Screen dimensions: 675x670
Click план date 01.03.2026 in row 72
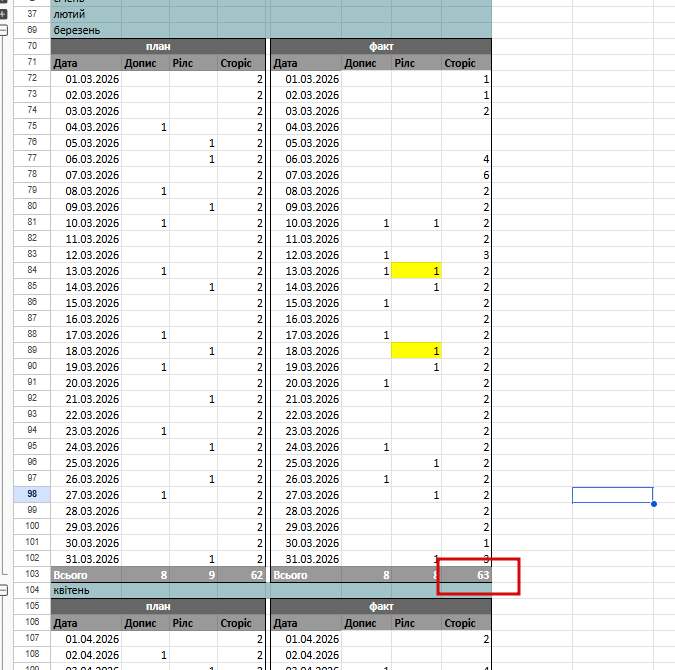coord(86,79)
